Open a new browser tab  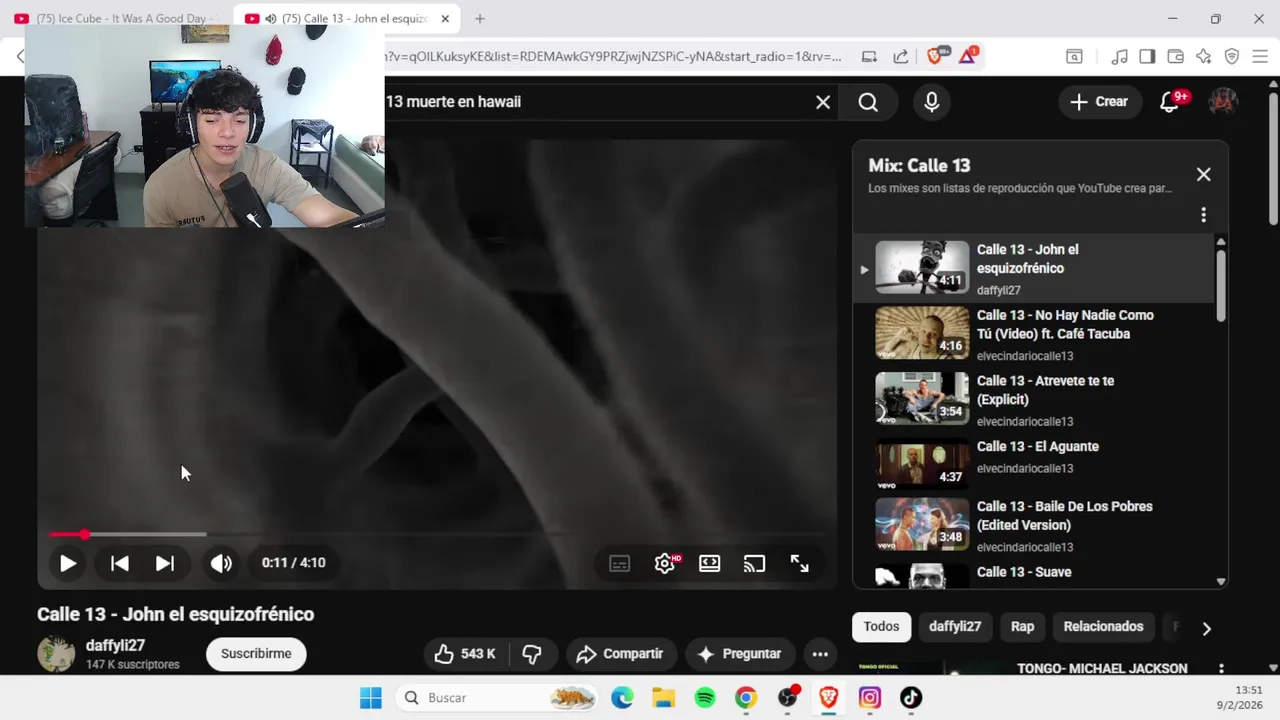click(480, 19)
